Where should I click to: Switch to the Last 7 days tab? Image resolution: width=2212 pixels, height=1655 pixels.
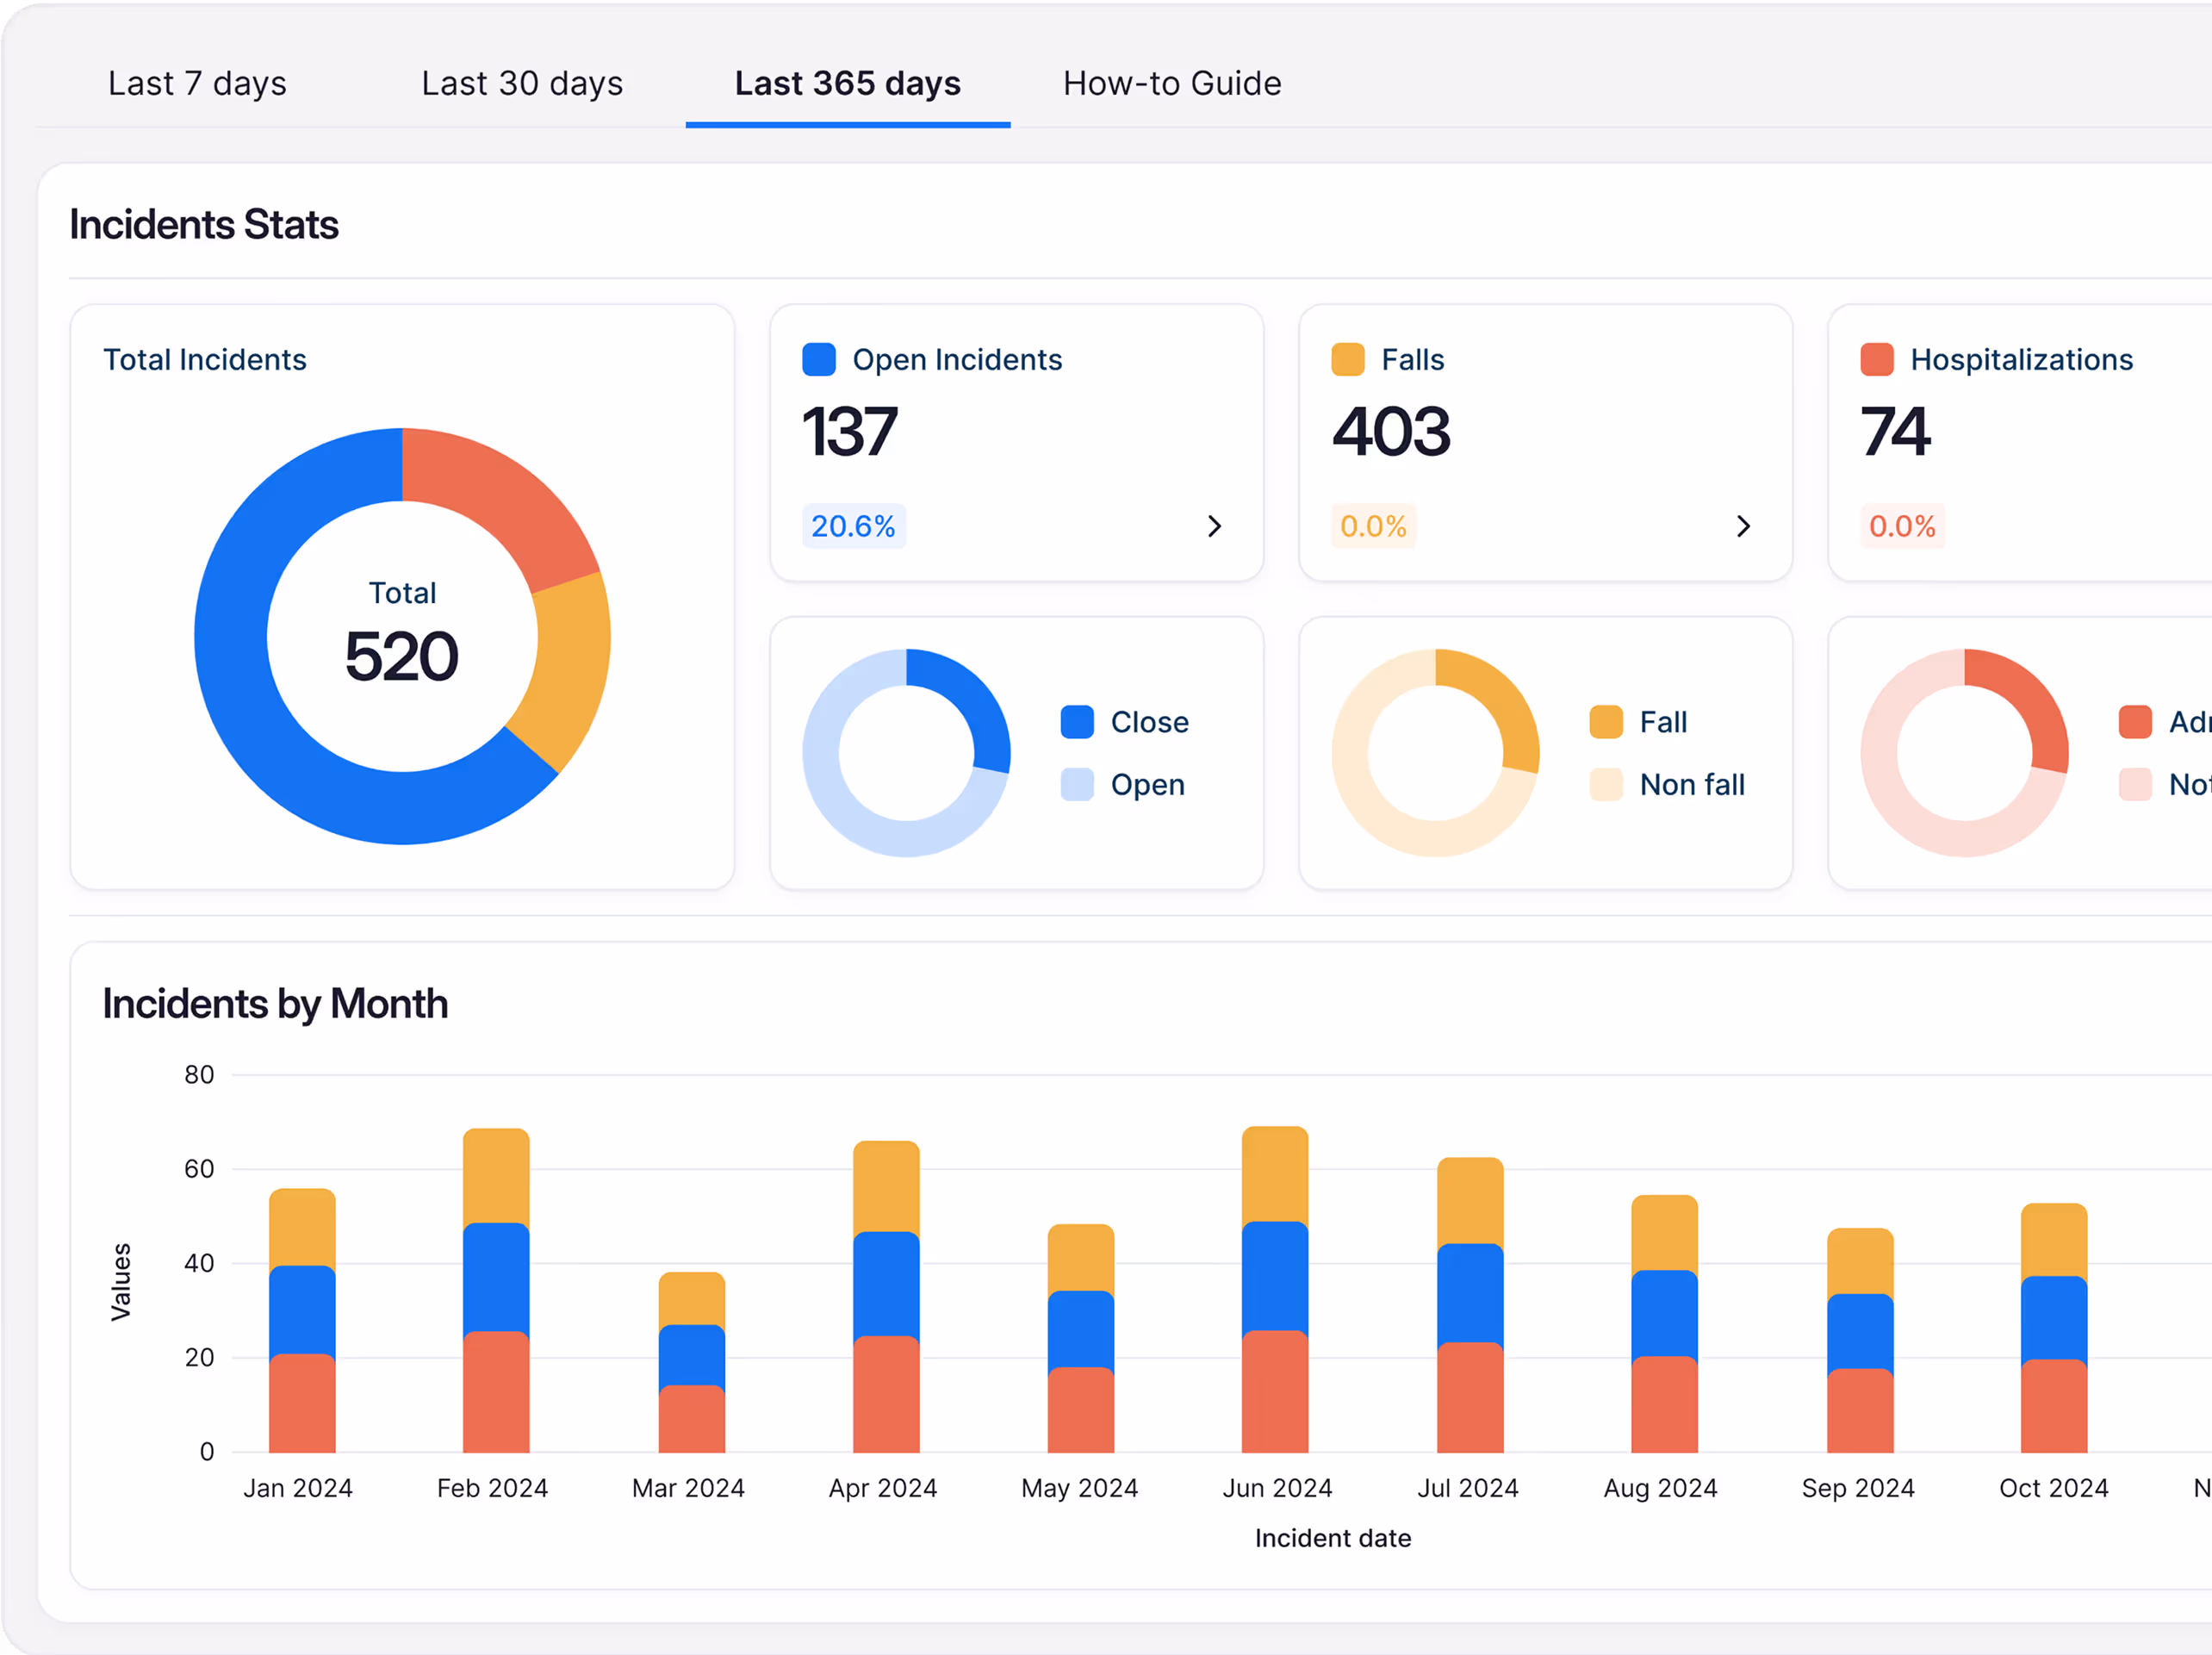(x=197, y=83)
